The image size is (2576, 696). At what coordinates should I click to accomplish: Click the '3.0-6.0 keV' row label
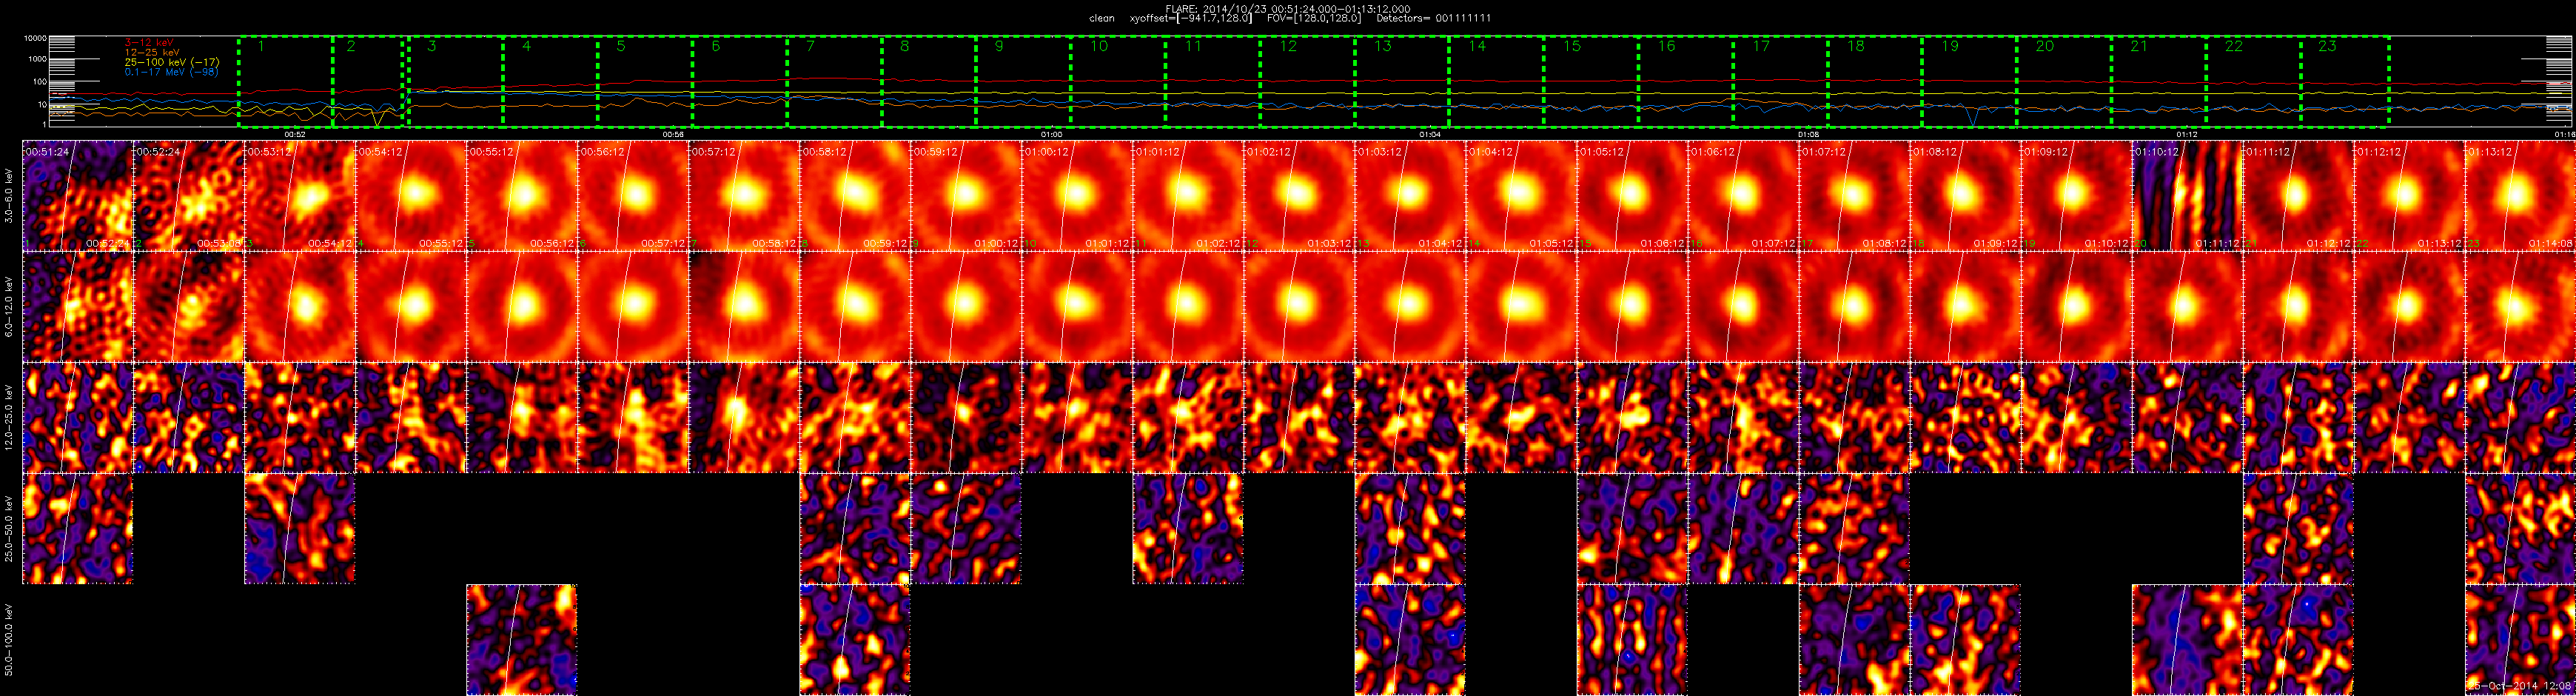point(9,196)
